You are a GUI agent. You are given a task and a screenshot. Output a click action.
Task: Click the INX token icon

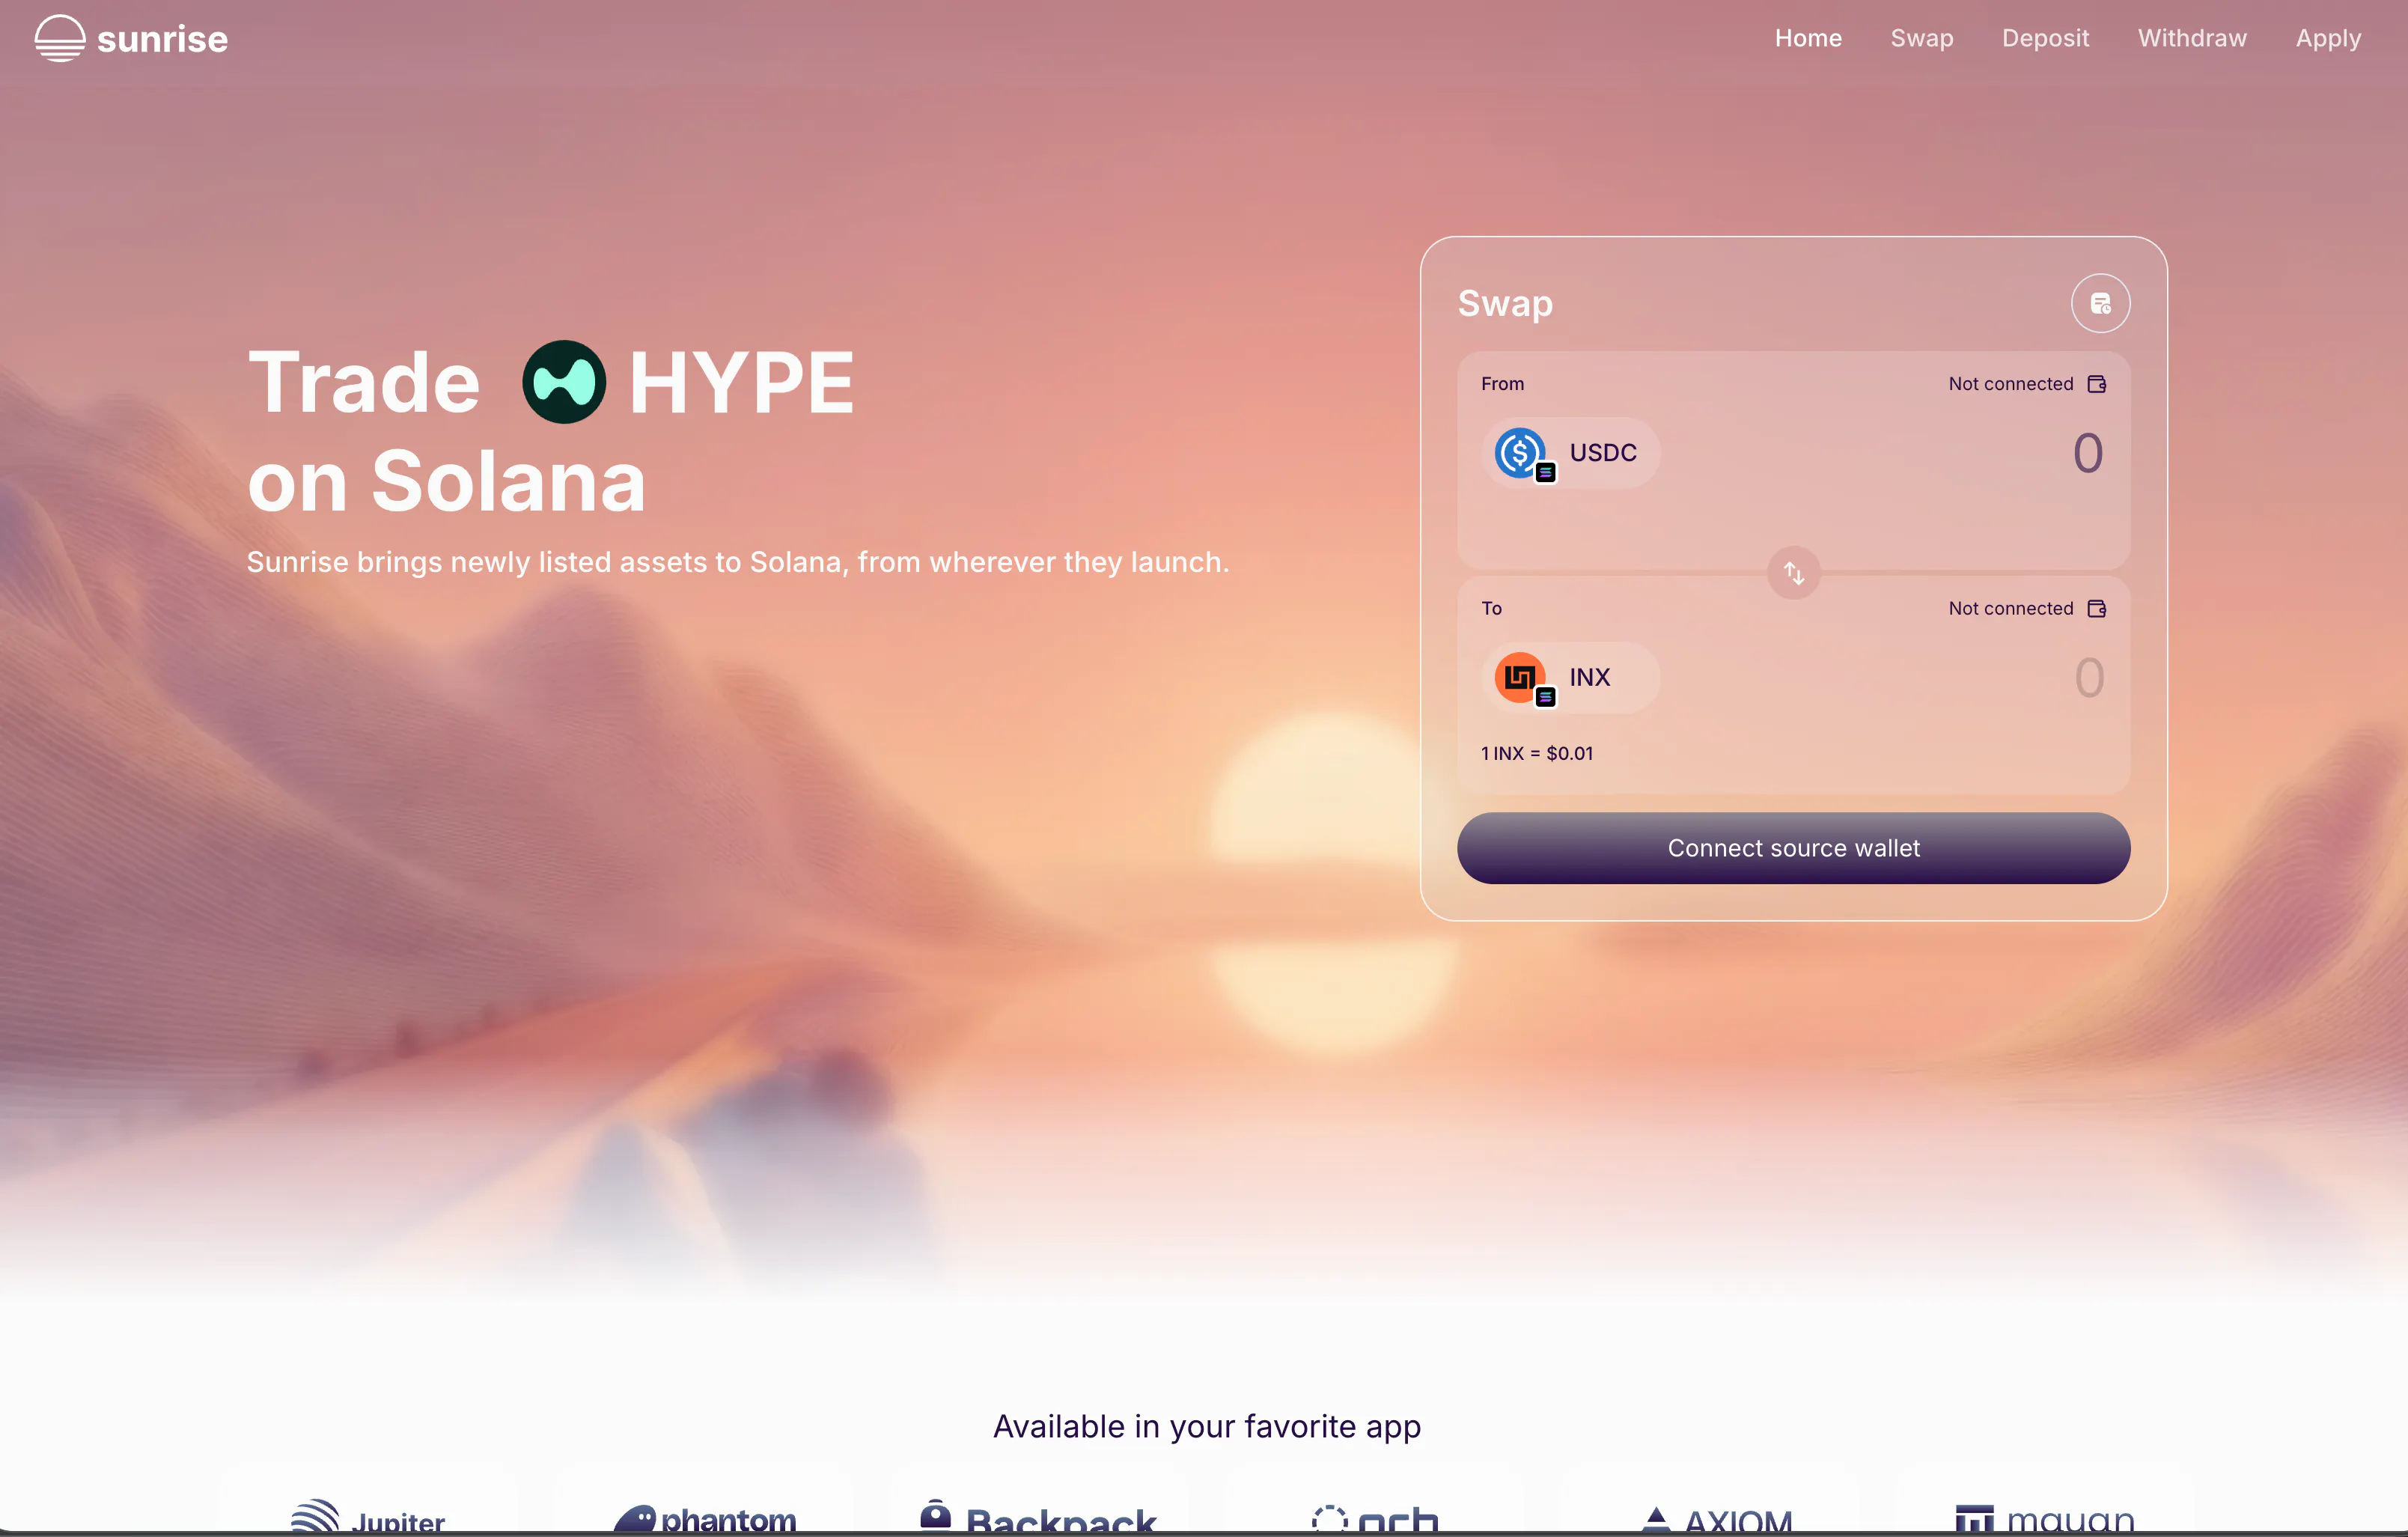[x=1520, y=678]
